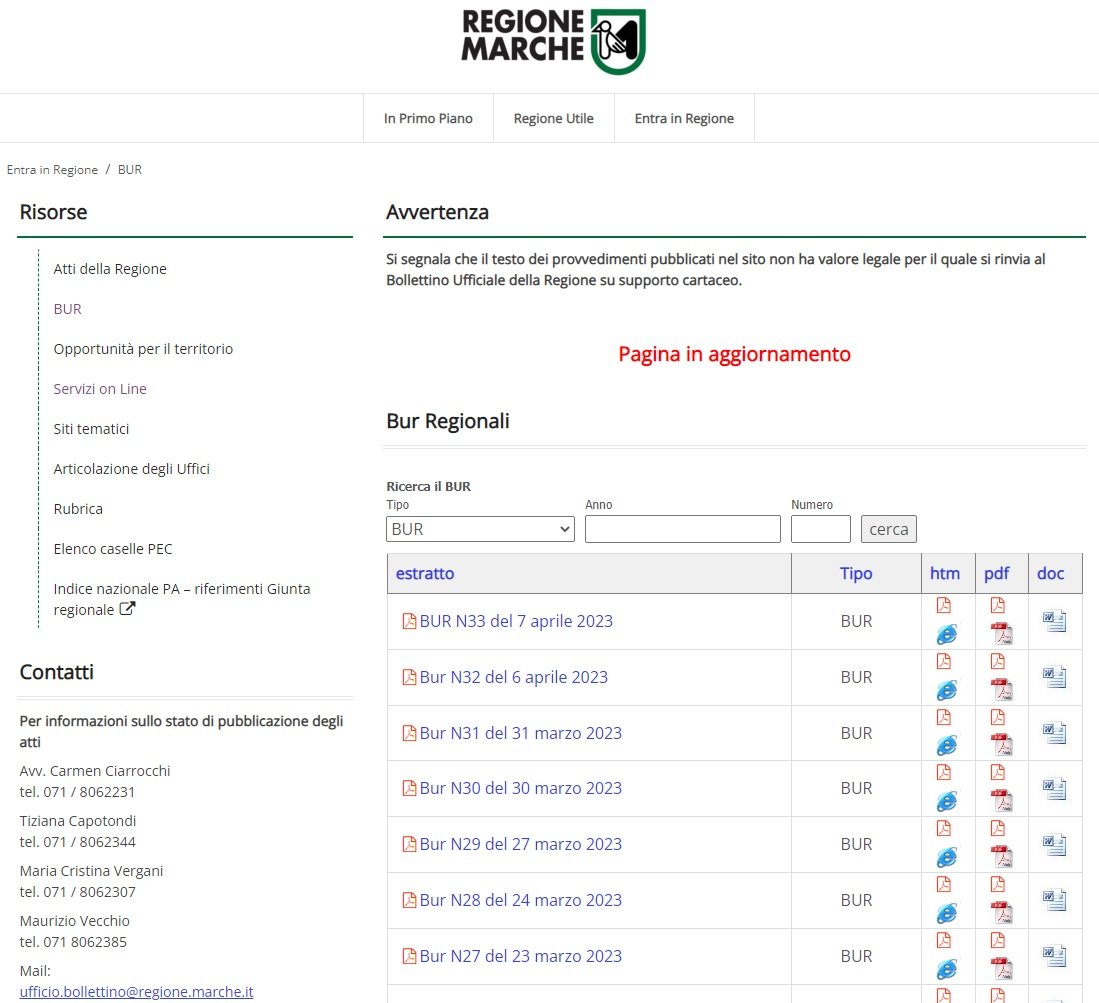Go to Atti della Regione
The width and height of the screenshot is (1099, 1003).
(110, 269)
